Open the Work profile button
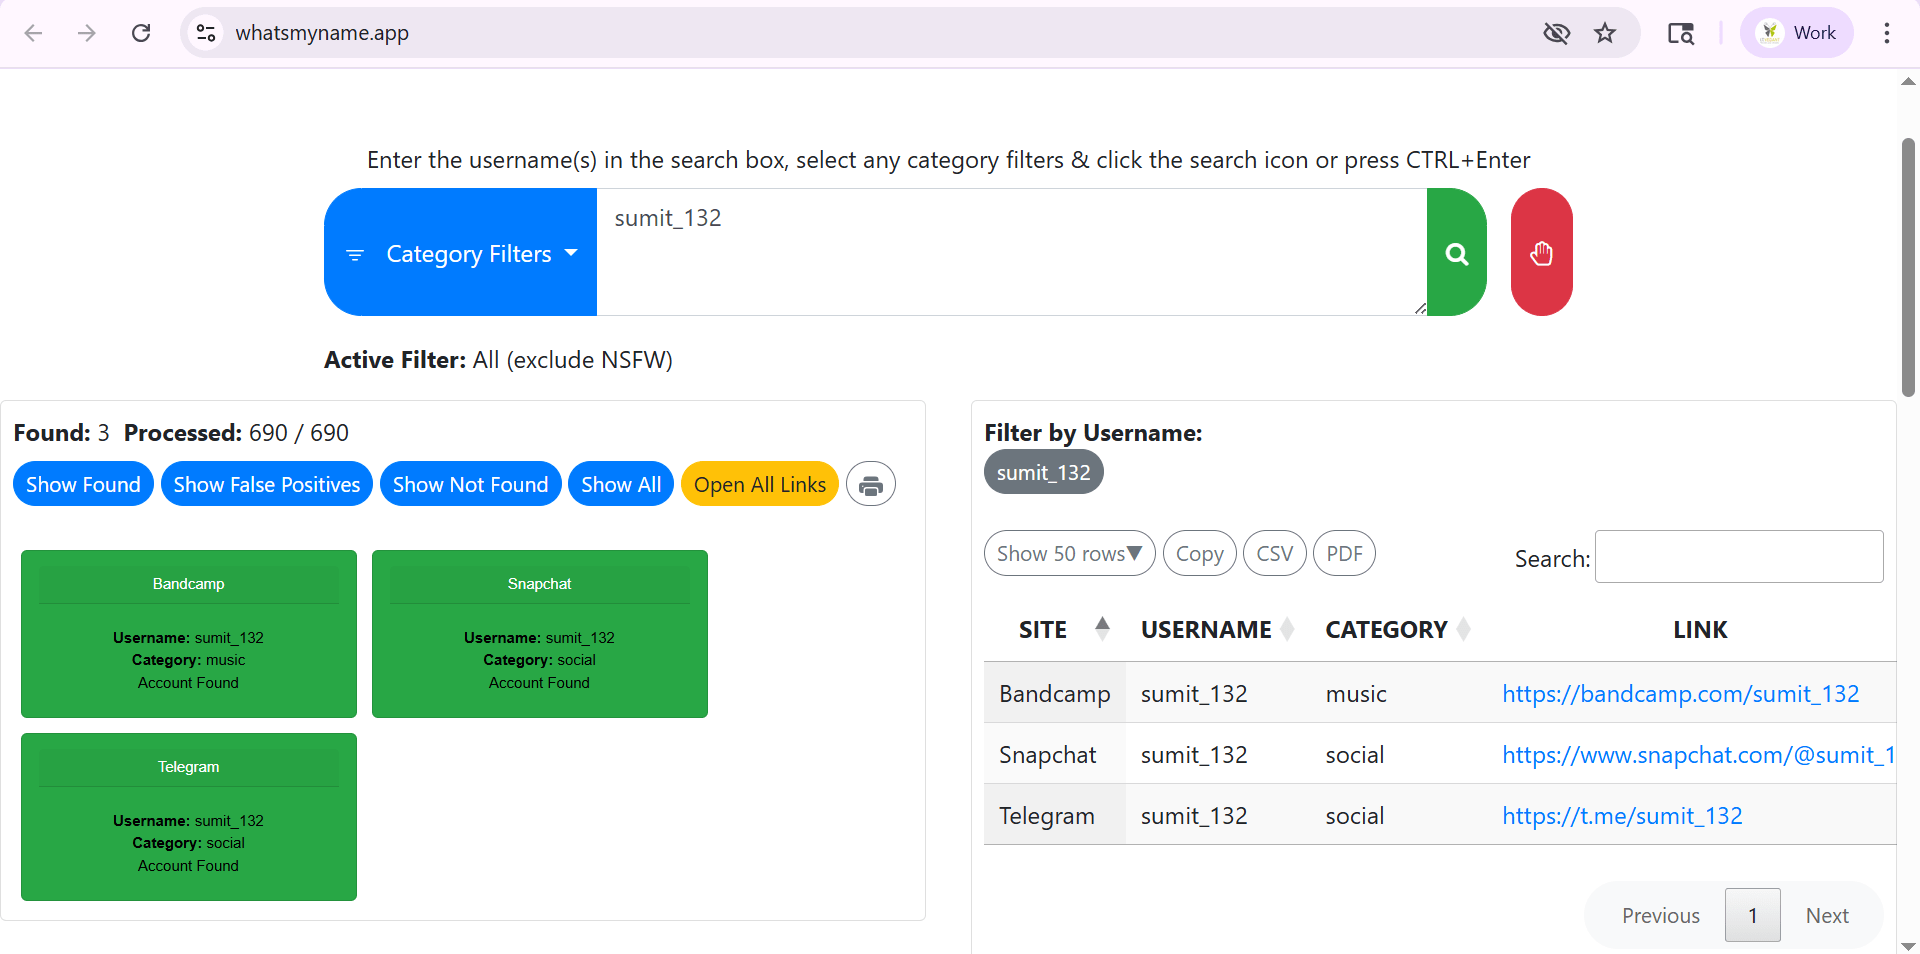Viewport: 1920px width, 954px height. point(1797,33)
